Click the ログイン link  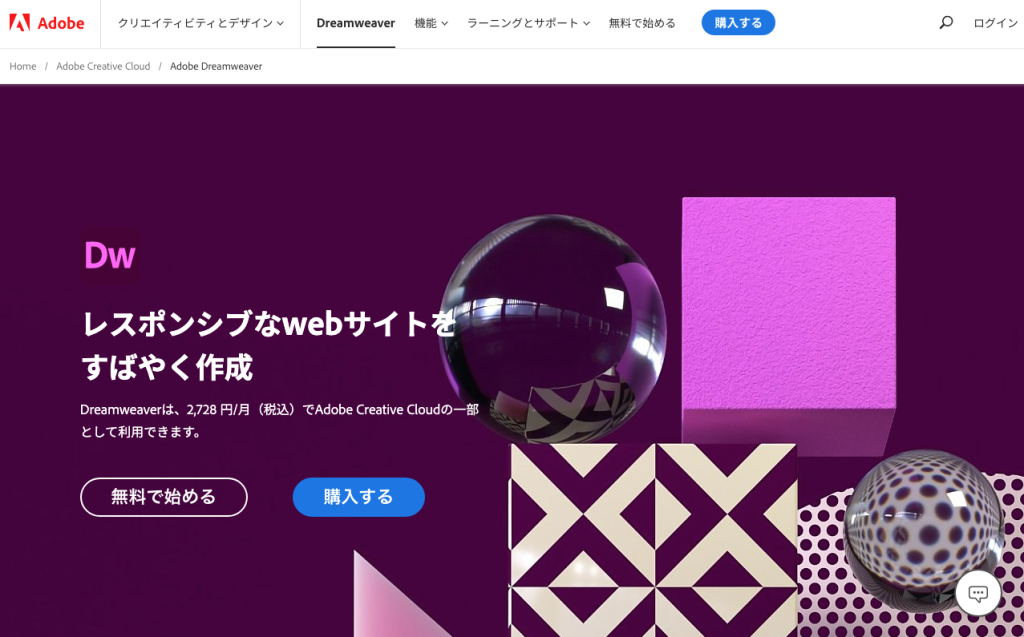pyautogui.click(x=995, y=23)
